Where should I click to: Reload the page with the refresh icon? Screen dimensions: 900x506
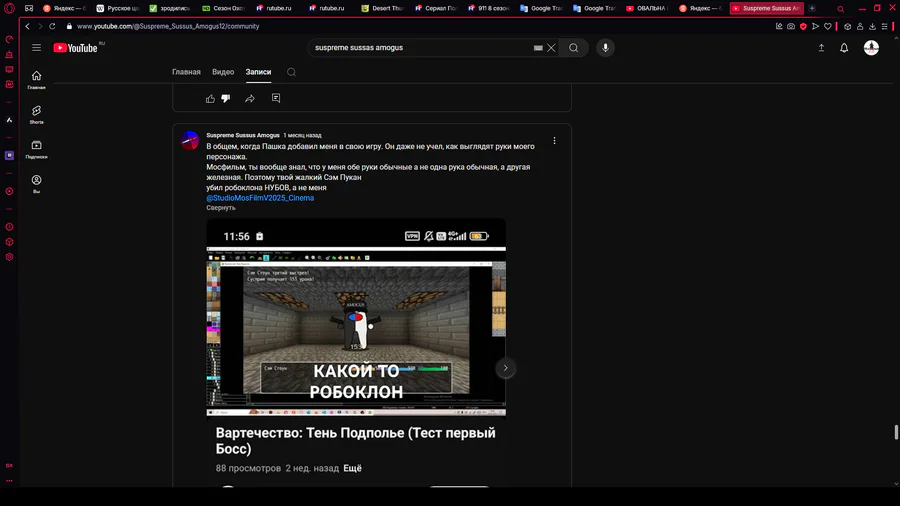(52, 26)
